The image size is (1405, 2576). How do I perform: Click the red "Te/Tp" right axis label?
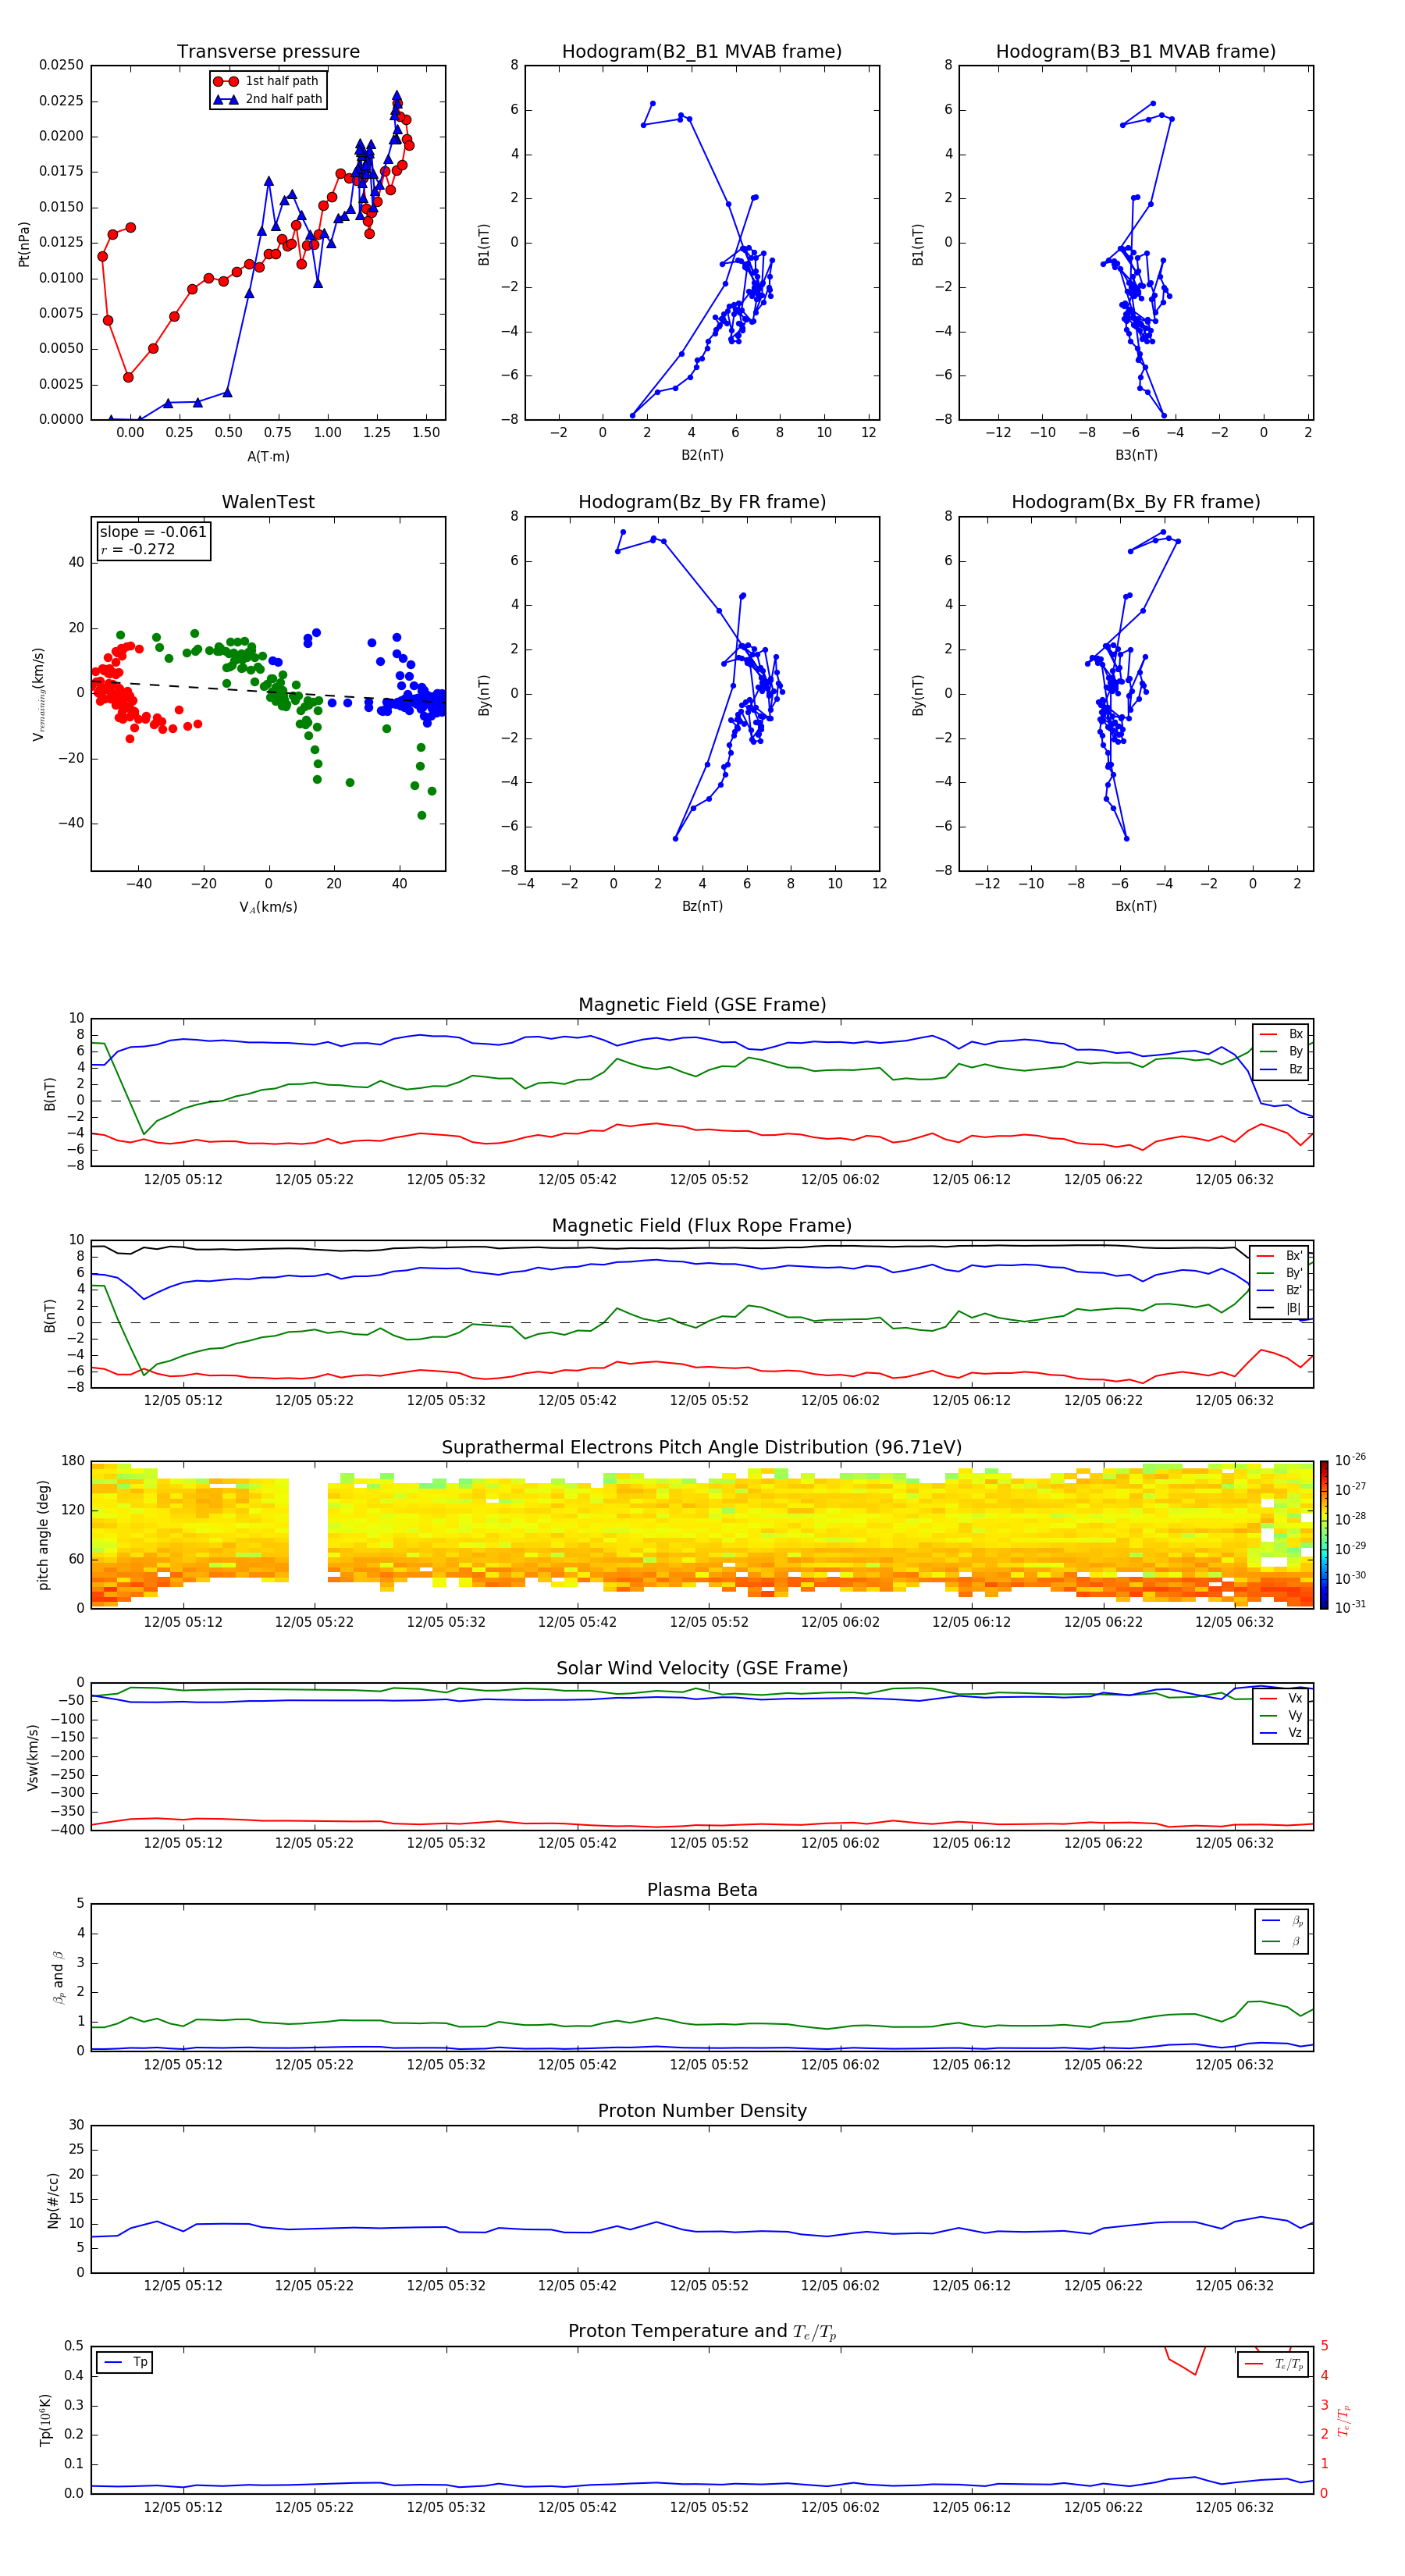(x=1344, y=2420)
